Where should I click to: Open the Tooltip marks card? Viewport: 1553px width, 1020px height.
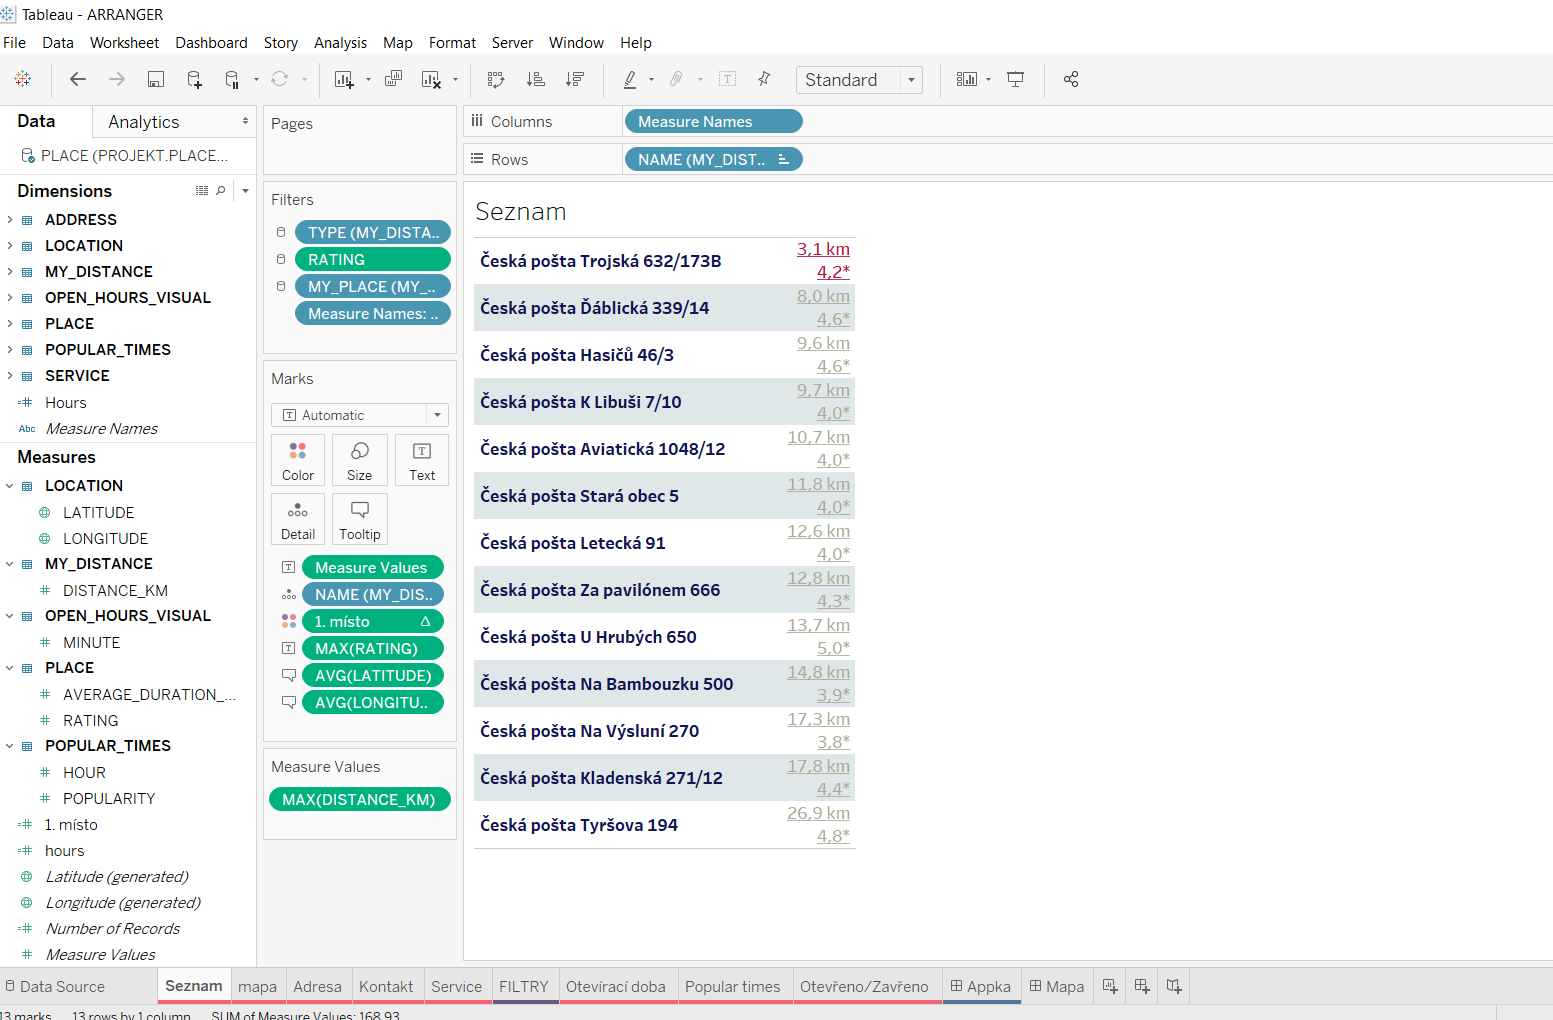coord(360,520)
